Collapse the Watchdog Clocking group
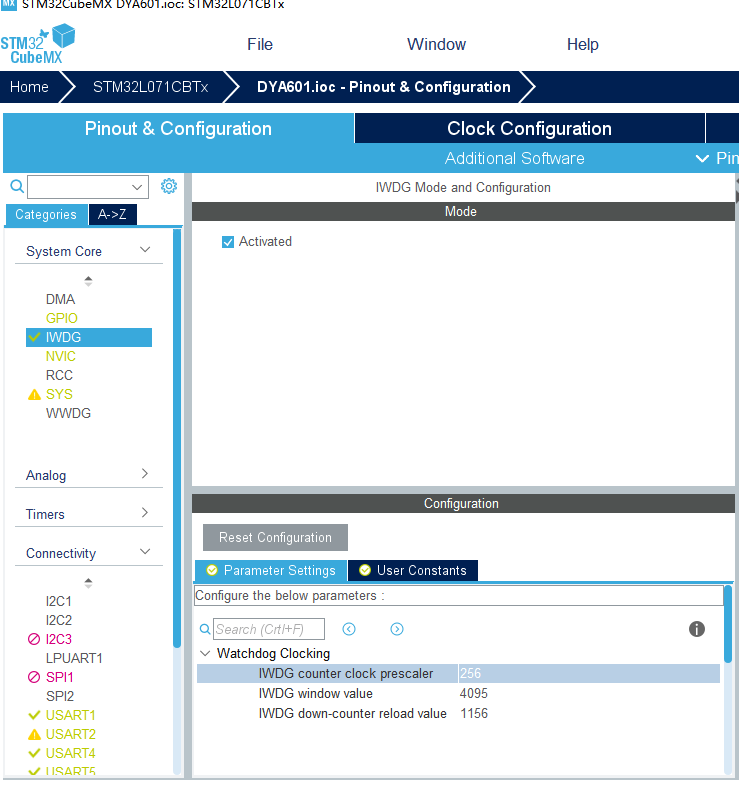Viewport: 739px width, 786px height. 205,654
